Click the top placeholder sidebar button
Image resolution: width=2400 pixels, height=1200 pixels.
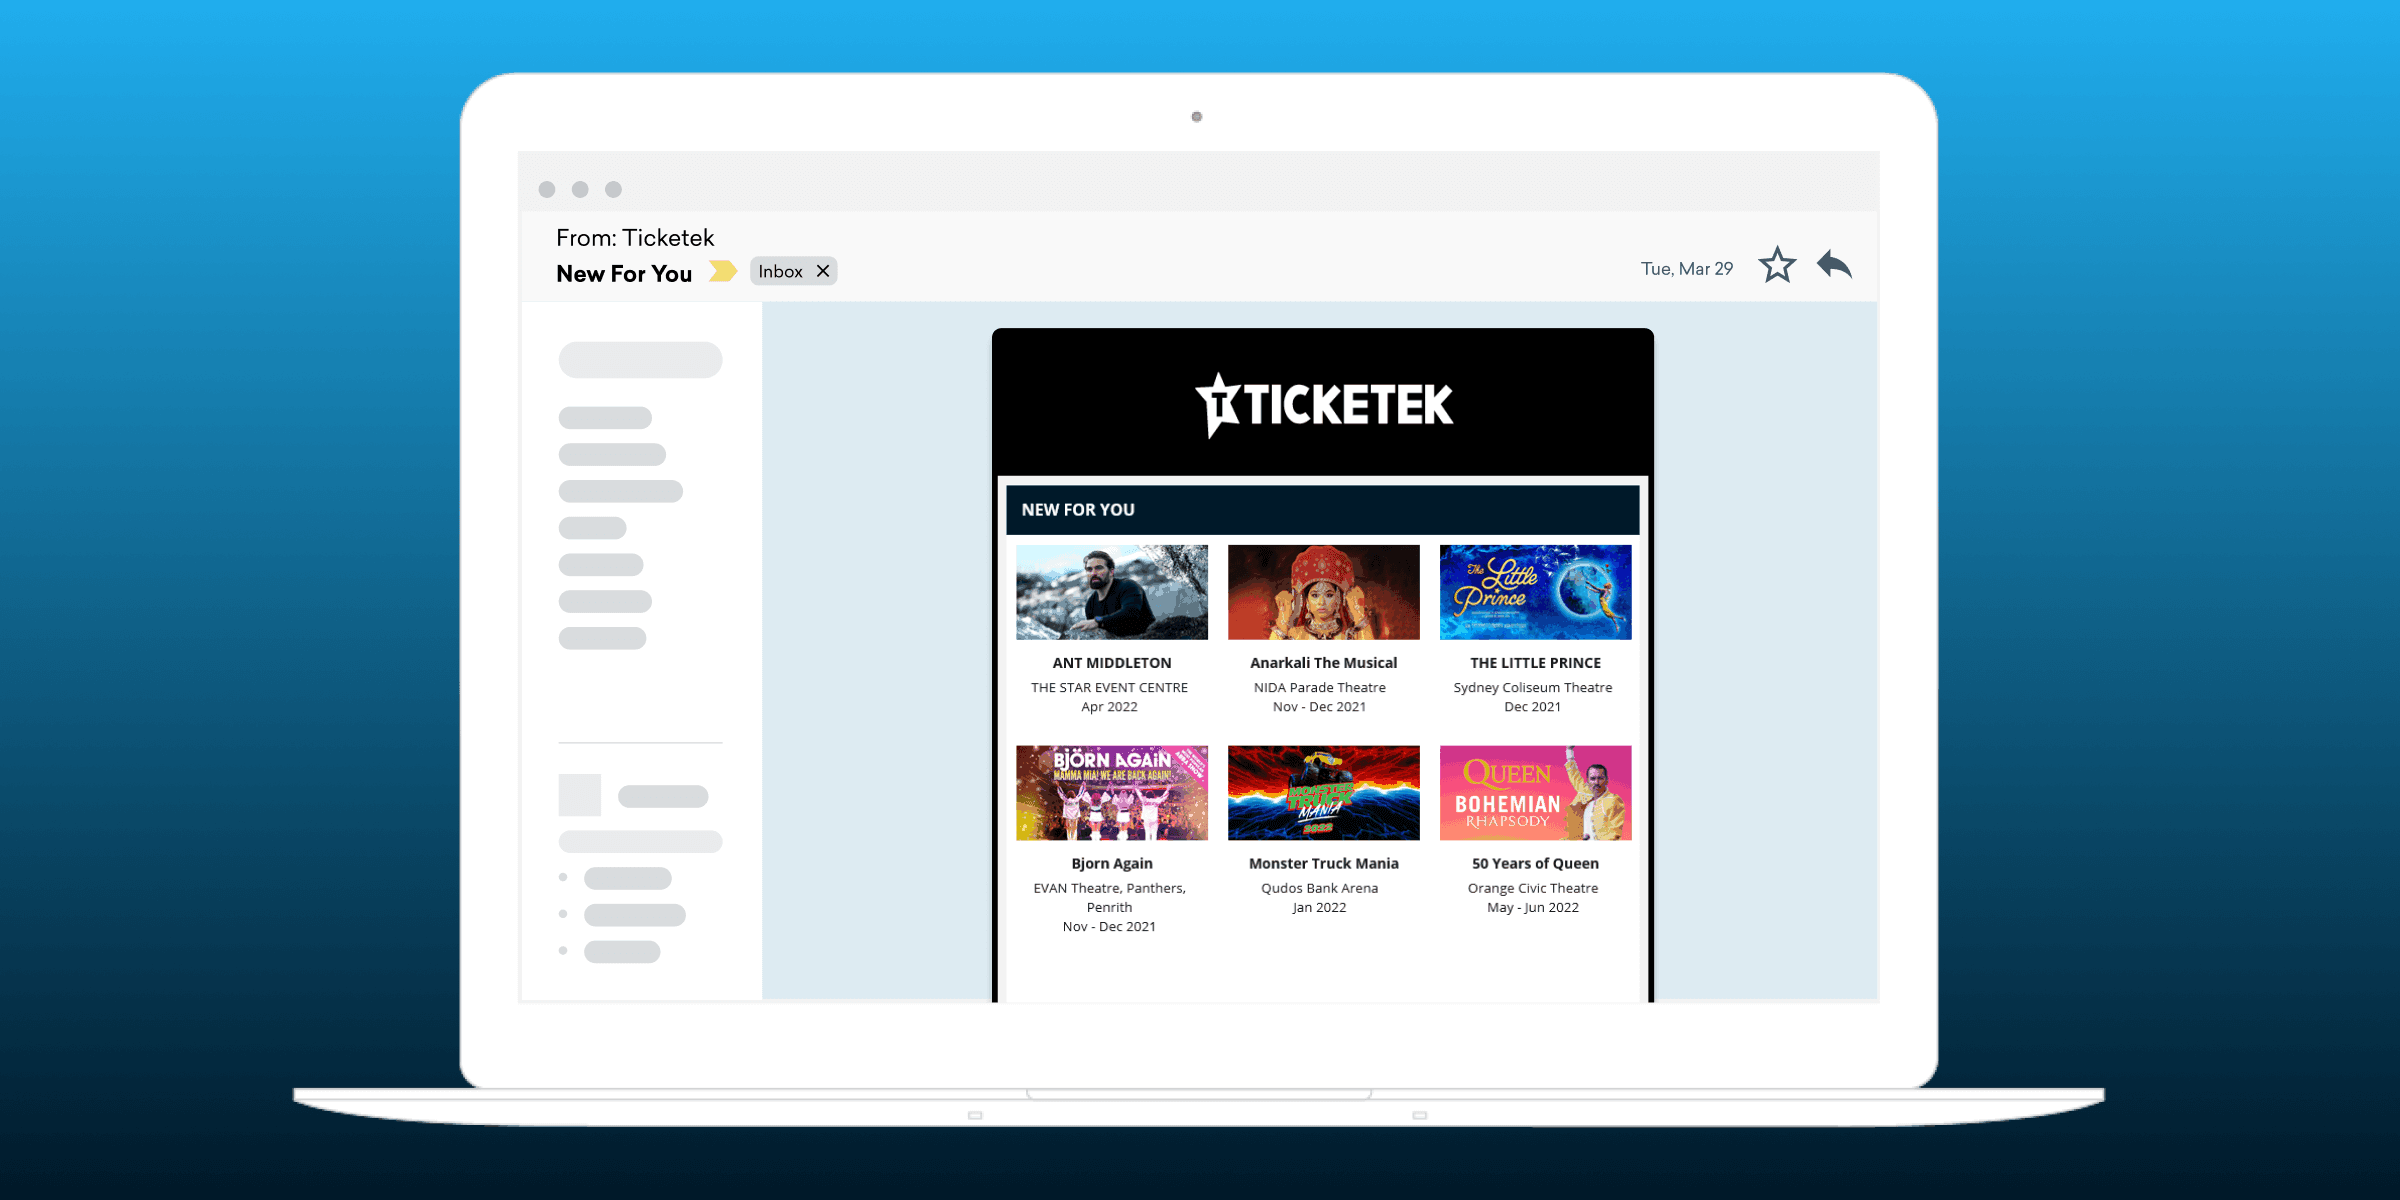(x=640, y=360)
